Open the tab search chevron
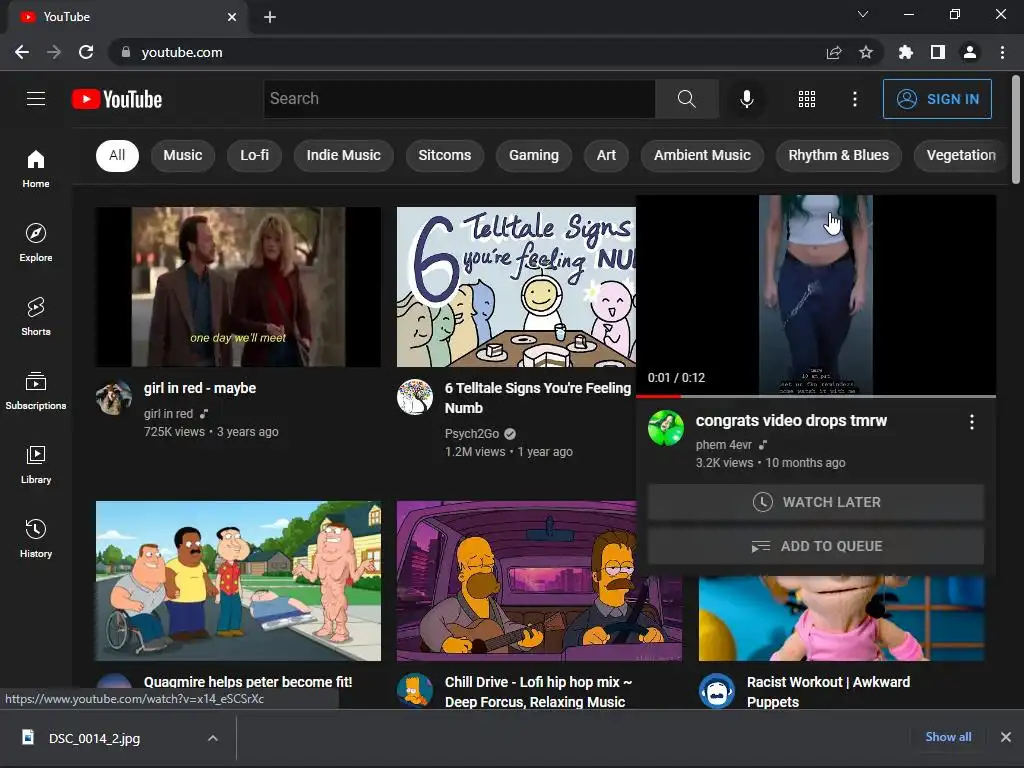This screenshot has height=768, width=1024. point(863,14)
